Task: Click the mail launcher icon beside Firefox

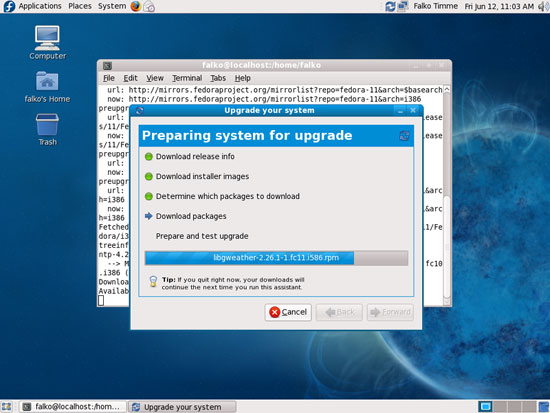Action: tap(149, 6)
